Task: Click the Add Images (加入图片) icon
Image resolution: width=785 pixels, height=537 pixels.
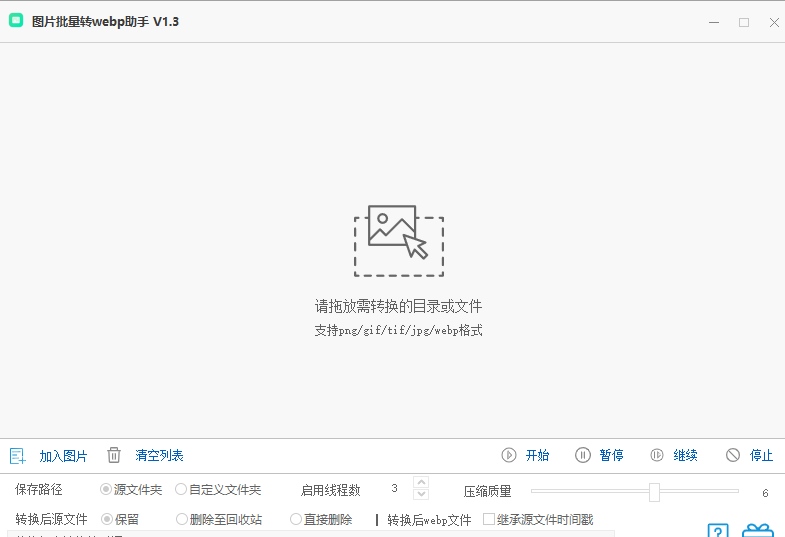Action: pos(17,456)
